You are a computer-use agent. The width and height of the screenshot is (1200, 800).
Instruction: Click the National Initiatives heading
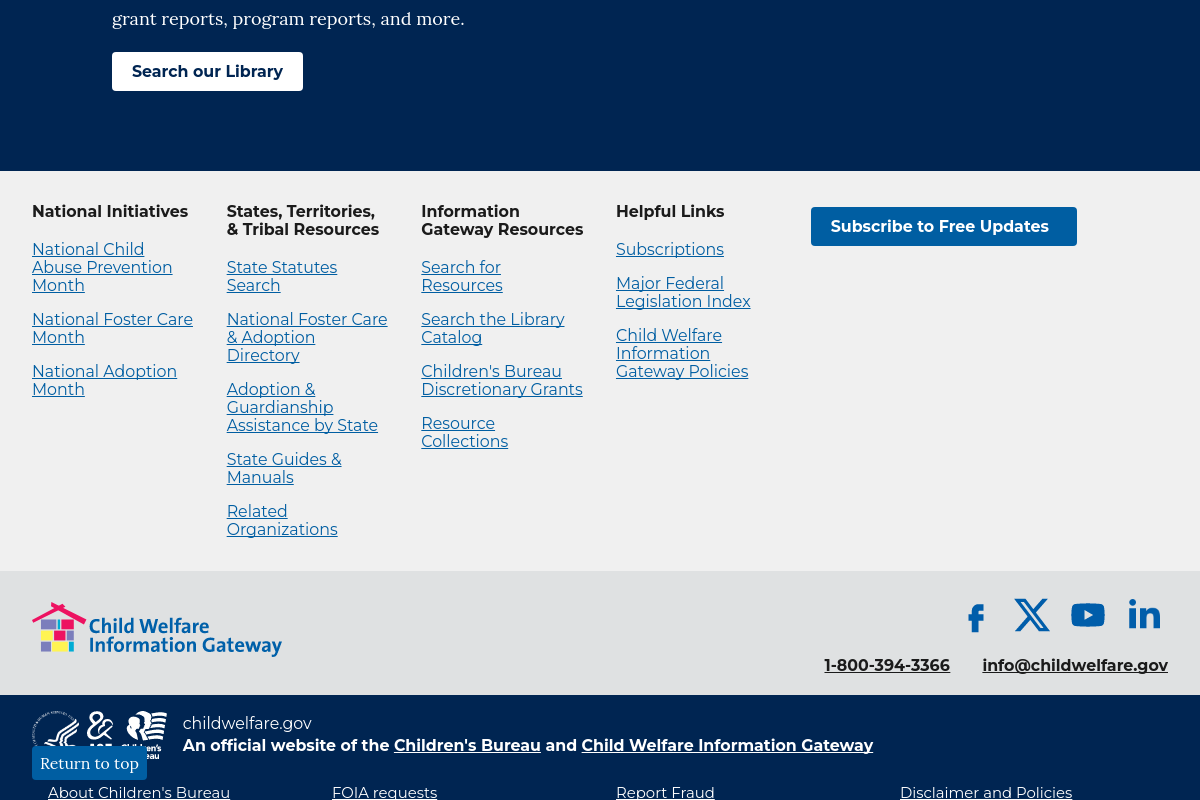coord(110,211)
